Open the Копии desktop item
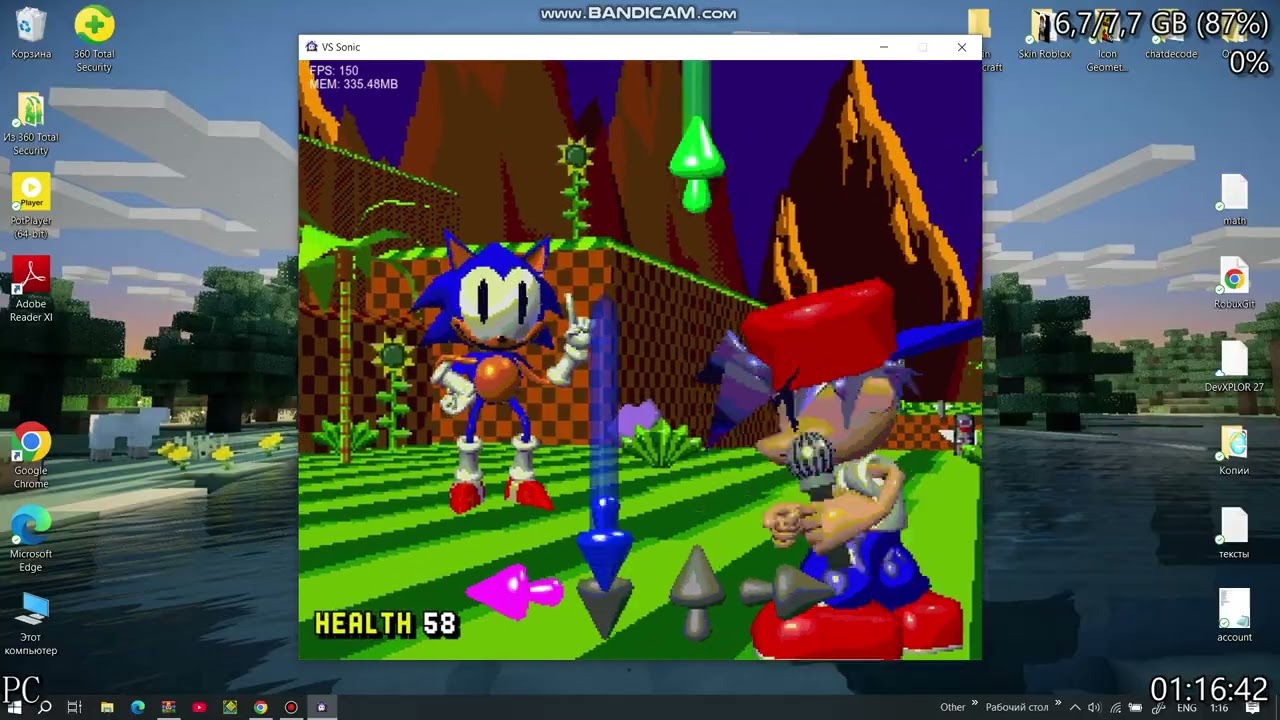The width and height of the screenshot is (1280, 720). [x=1234, y=450]
